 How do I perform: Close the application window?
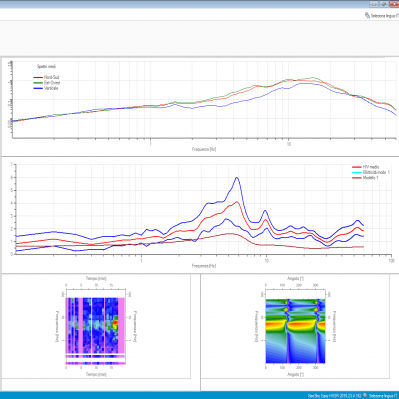[394, 4]
